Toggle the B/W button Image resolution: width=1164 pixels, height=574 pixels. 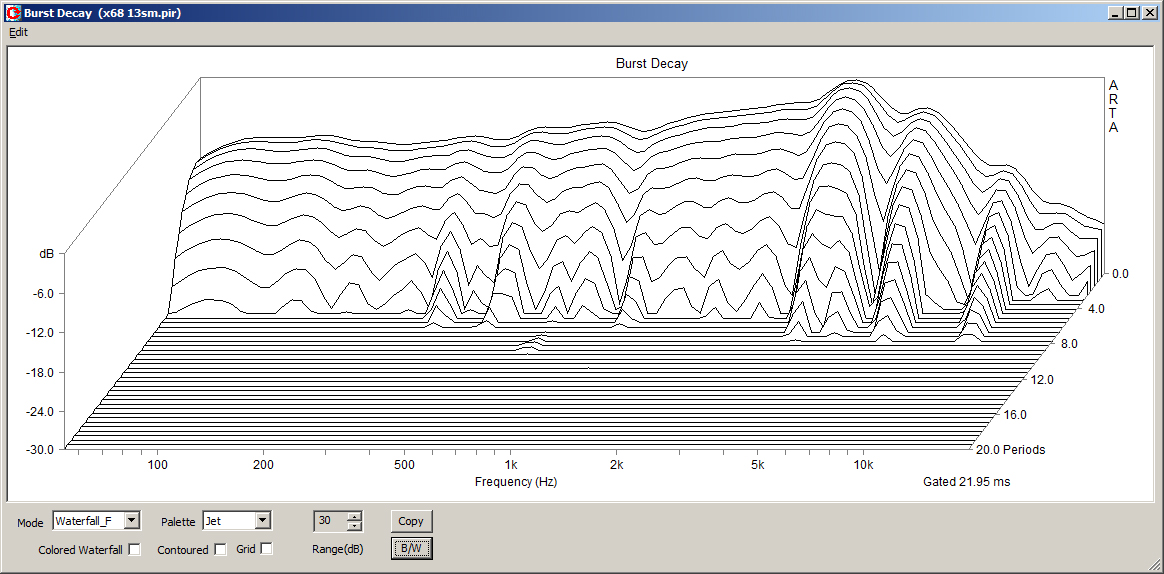(x=411, y=549)
